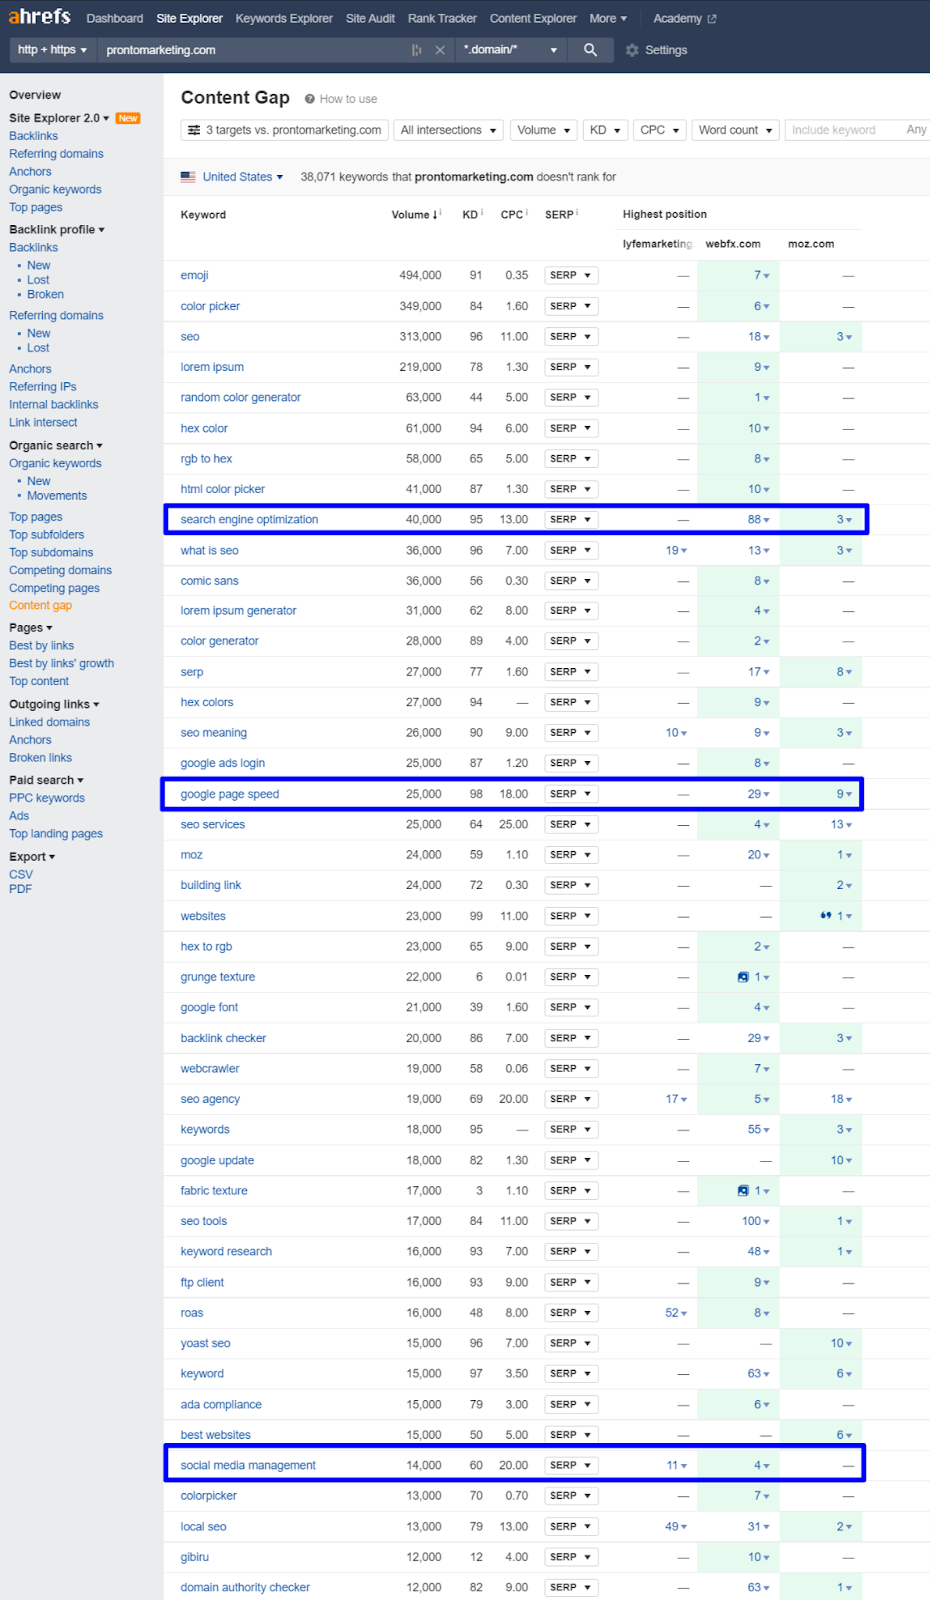This screenshot has height=1600, width=930.
Task: Open moz.com position 9 for google page speed
Action: pos(844,795)
